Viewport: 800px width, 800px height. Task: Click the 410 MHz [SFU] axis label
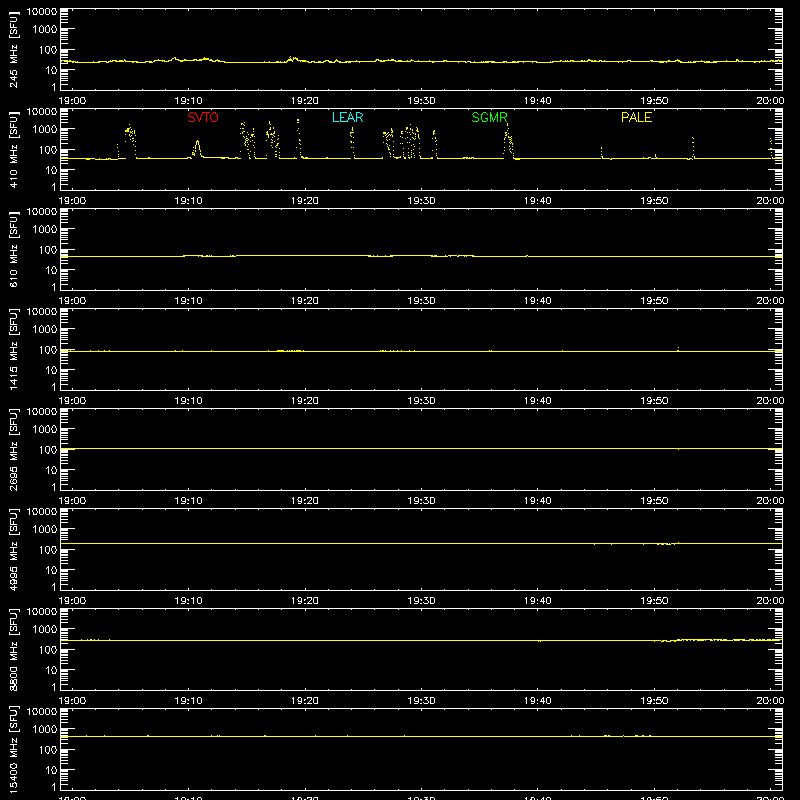click(x=13, y=149)
